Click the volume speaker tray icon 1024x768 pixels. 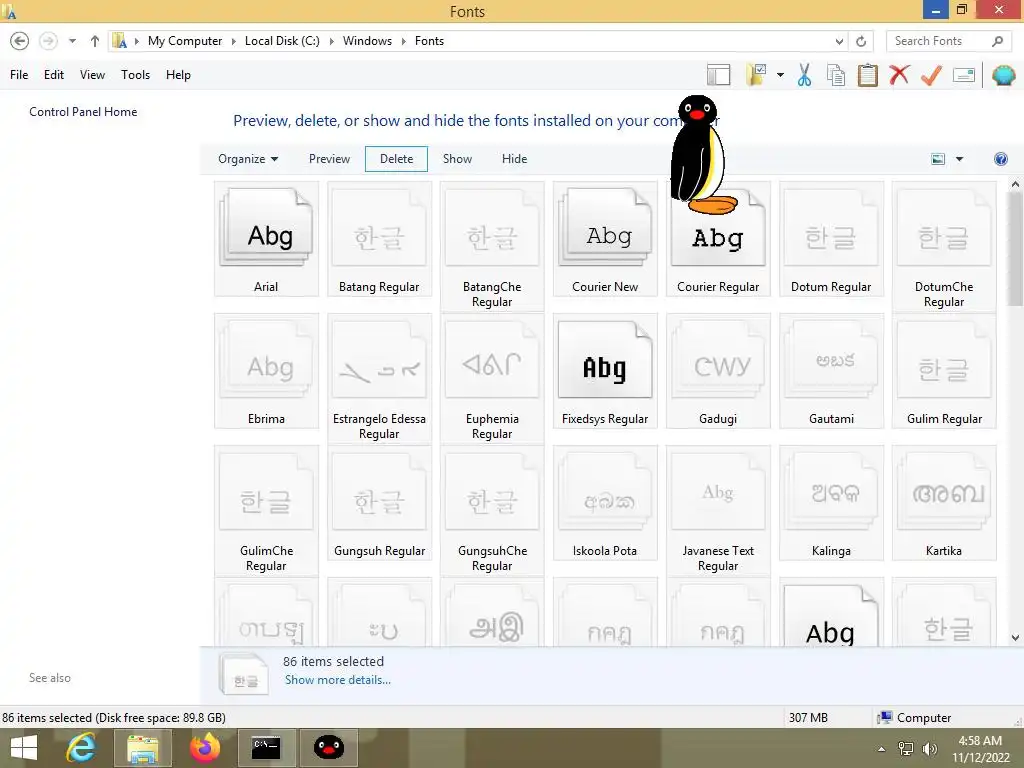click(x=930, y=749)
